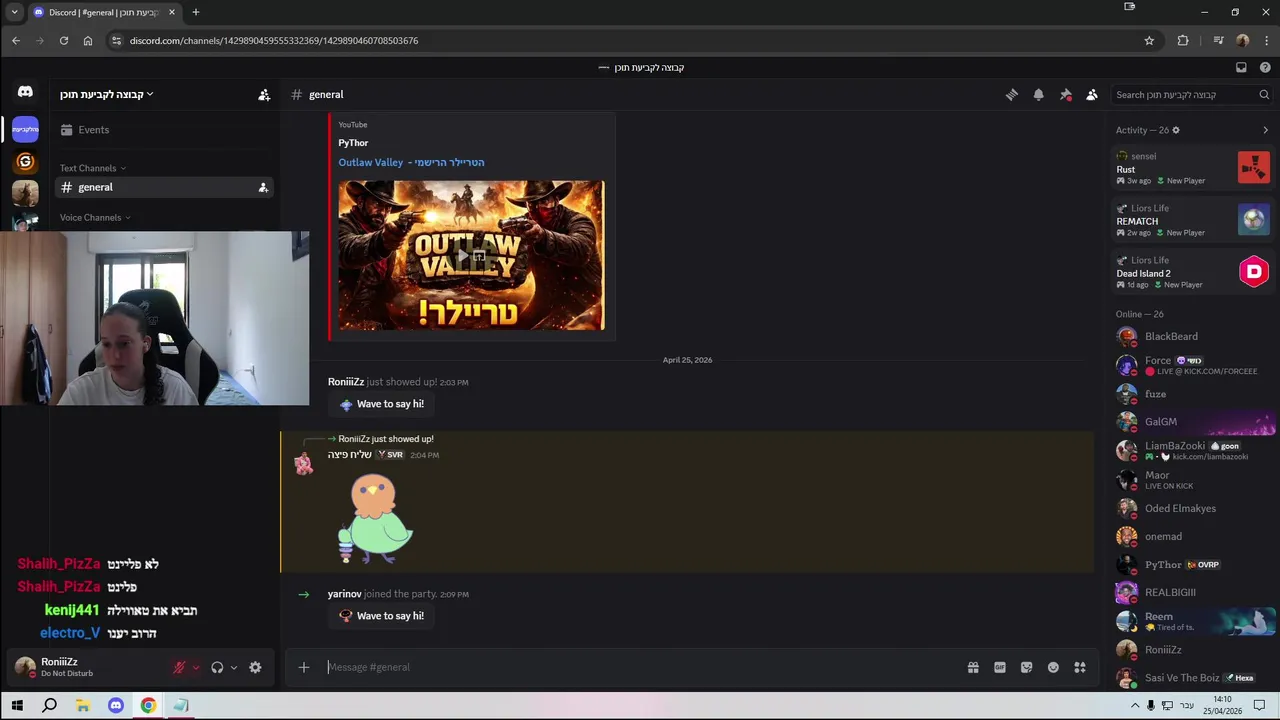Open Chrome extensions puzzle icon
The width and height of the screenshot is (1280, 720).
pyautogui.click(x=1183, y=41)
